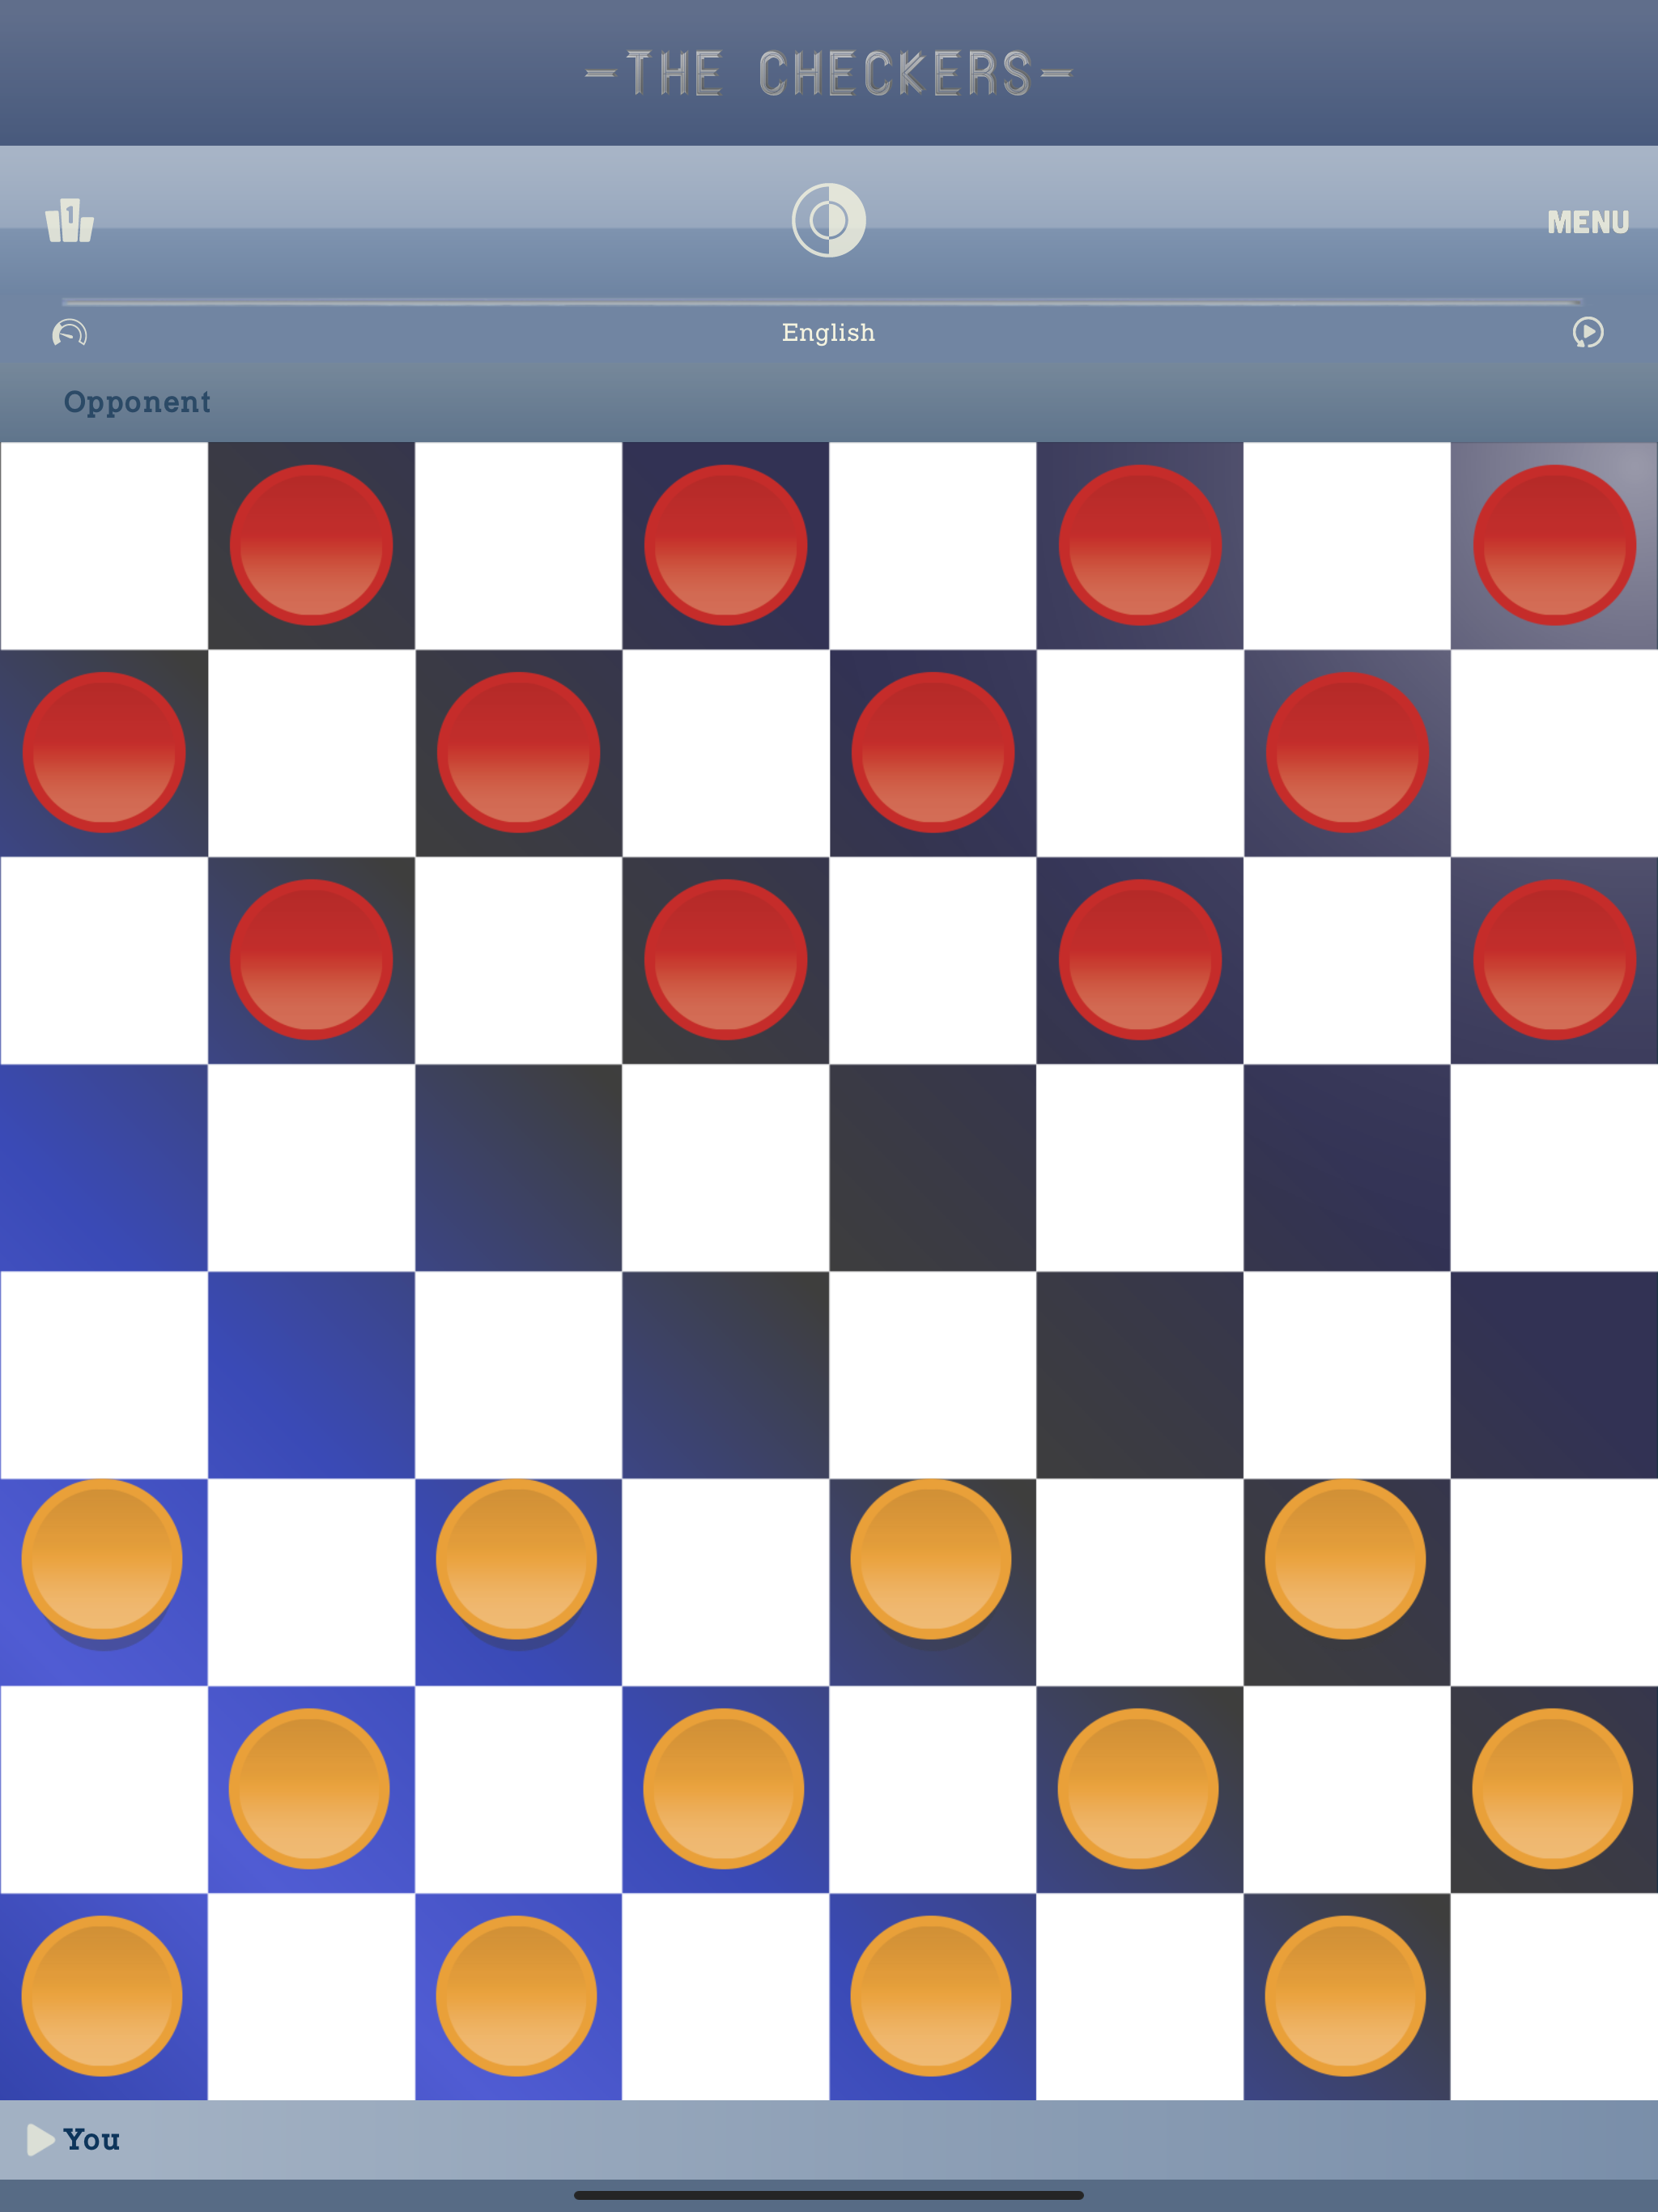
Task: Click the English variant label
Action: click(828, 332)
